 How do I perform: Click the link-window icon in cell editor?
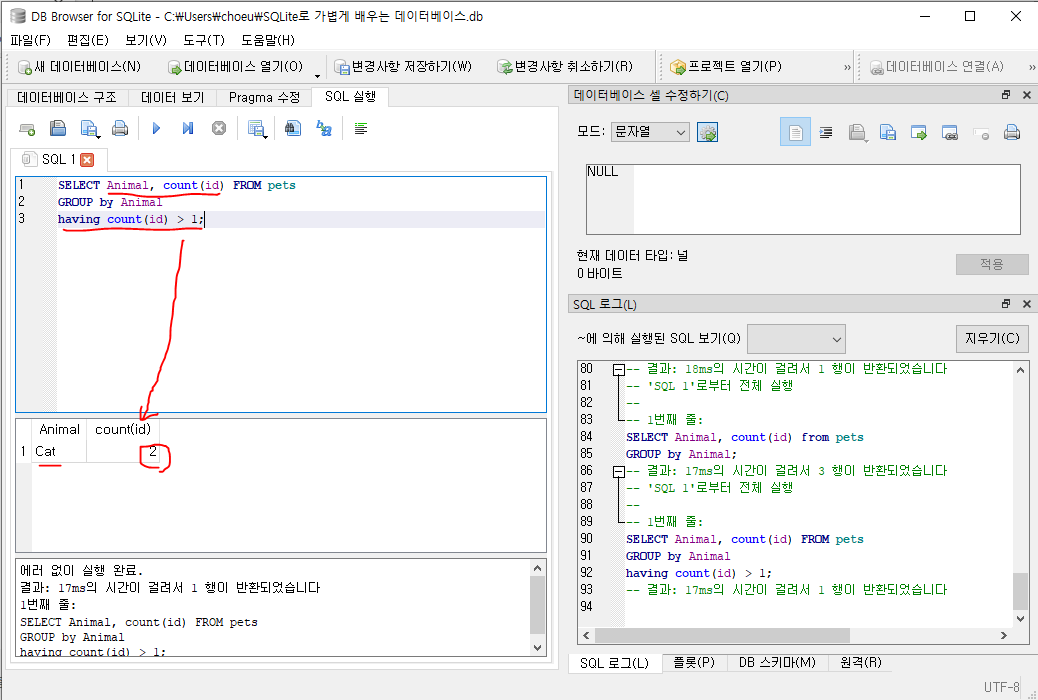coord(950,132)
